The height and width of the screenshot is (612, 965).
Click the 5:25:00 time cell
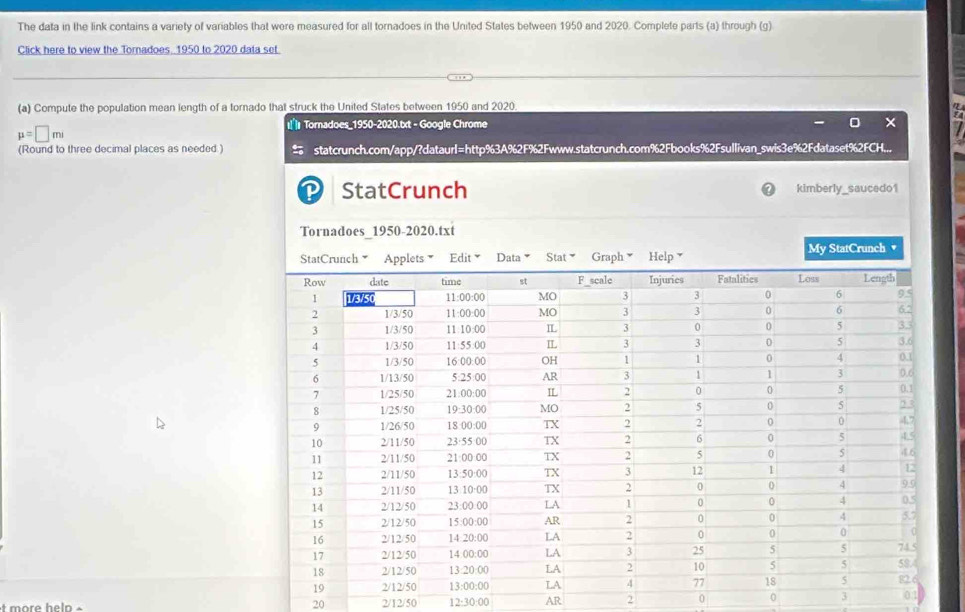[468, 377]
